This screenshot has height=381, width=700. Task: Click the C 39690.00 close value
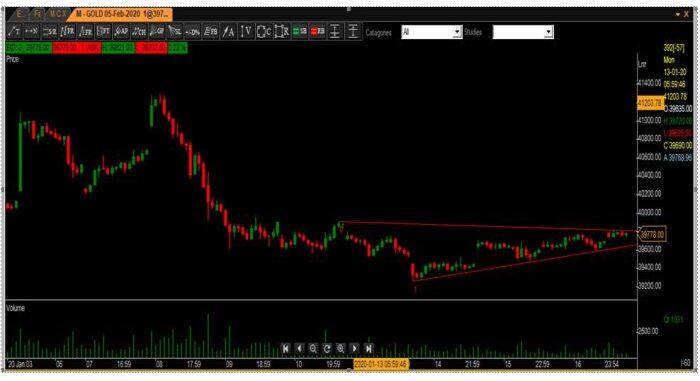coord(677,146)
